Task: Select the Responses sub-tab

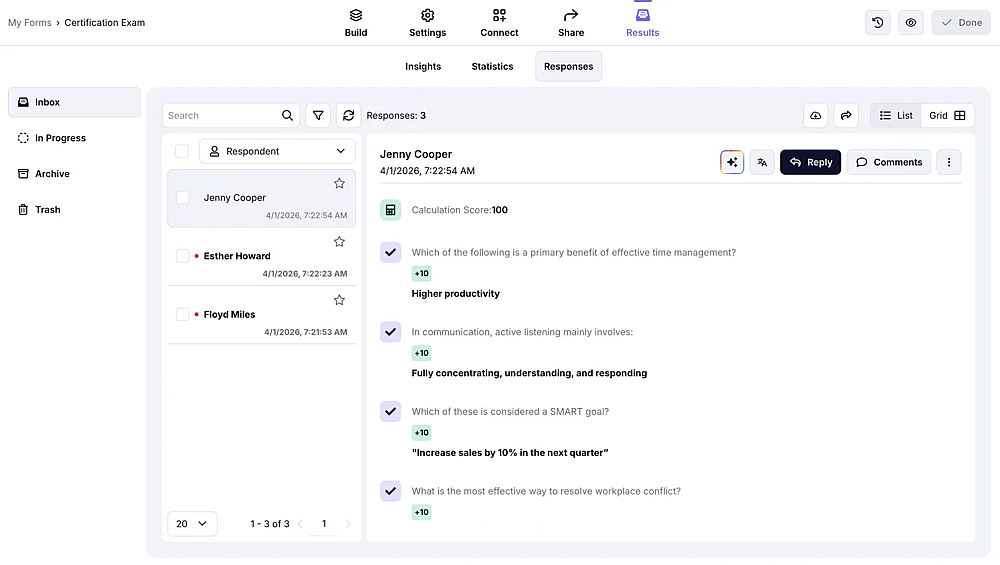Action: (x=568, y=66)
